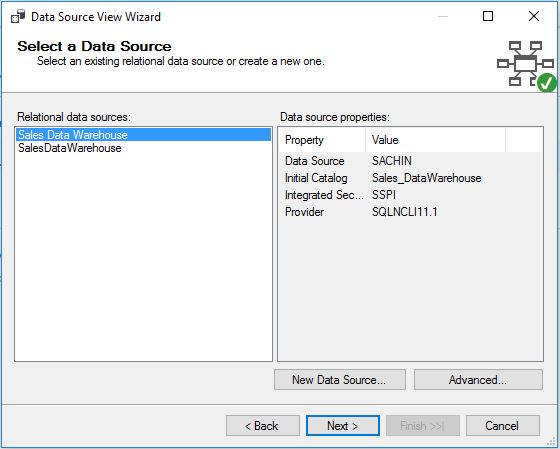Click the data source diagram icon with checkmark
Screen dimensions: 560x449
click(x=526, y=66)
